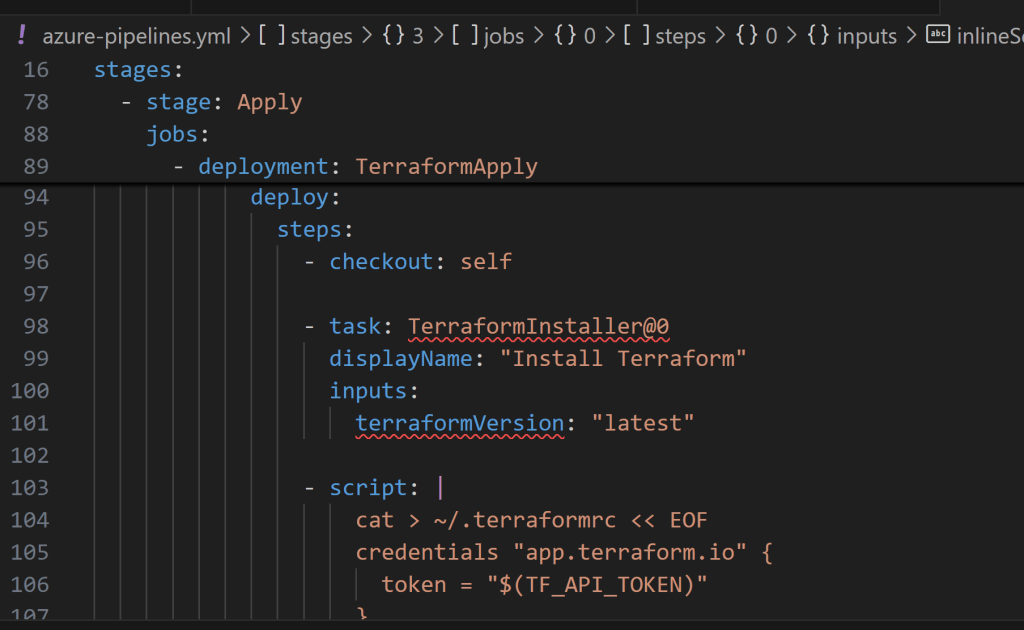Click the YAML file icon in breadcrumbs
This screenshot has width=1024, height=630.
(x=22, y=36)
